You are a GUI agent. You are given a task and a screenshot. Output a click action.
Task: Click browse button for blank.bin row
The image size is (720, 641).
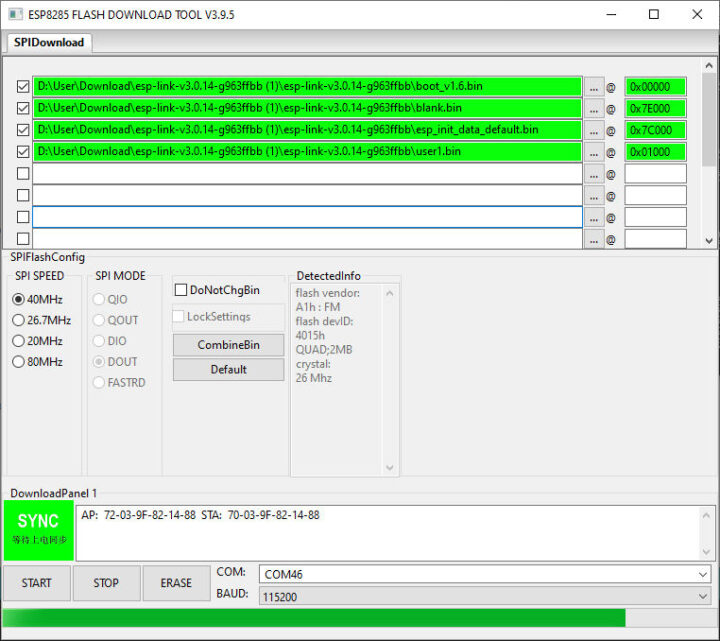594,108
